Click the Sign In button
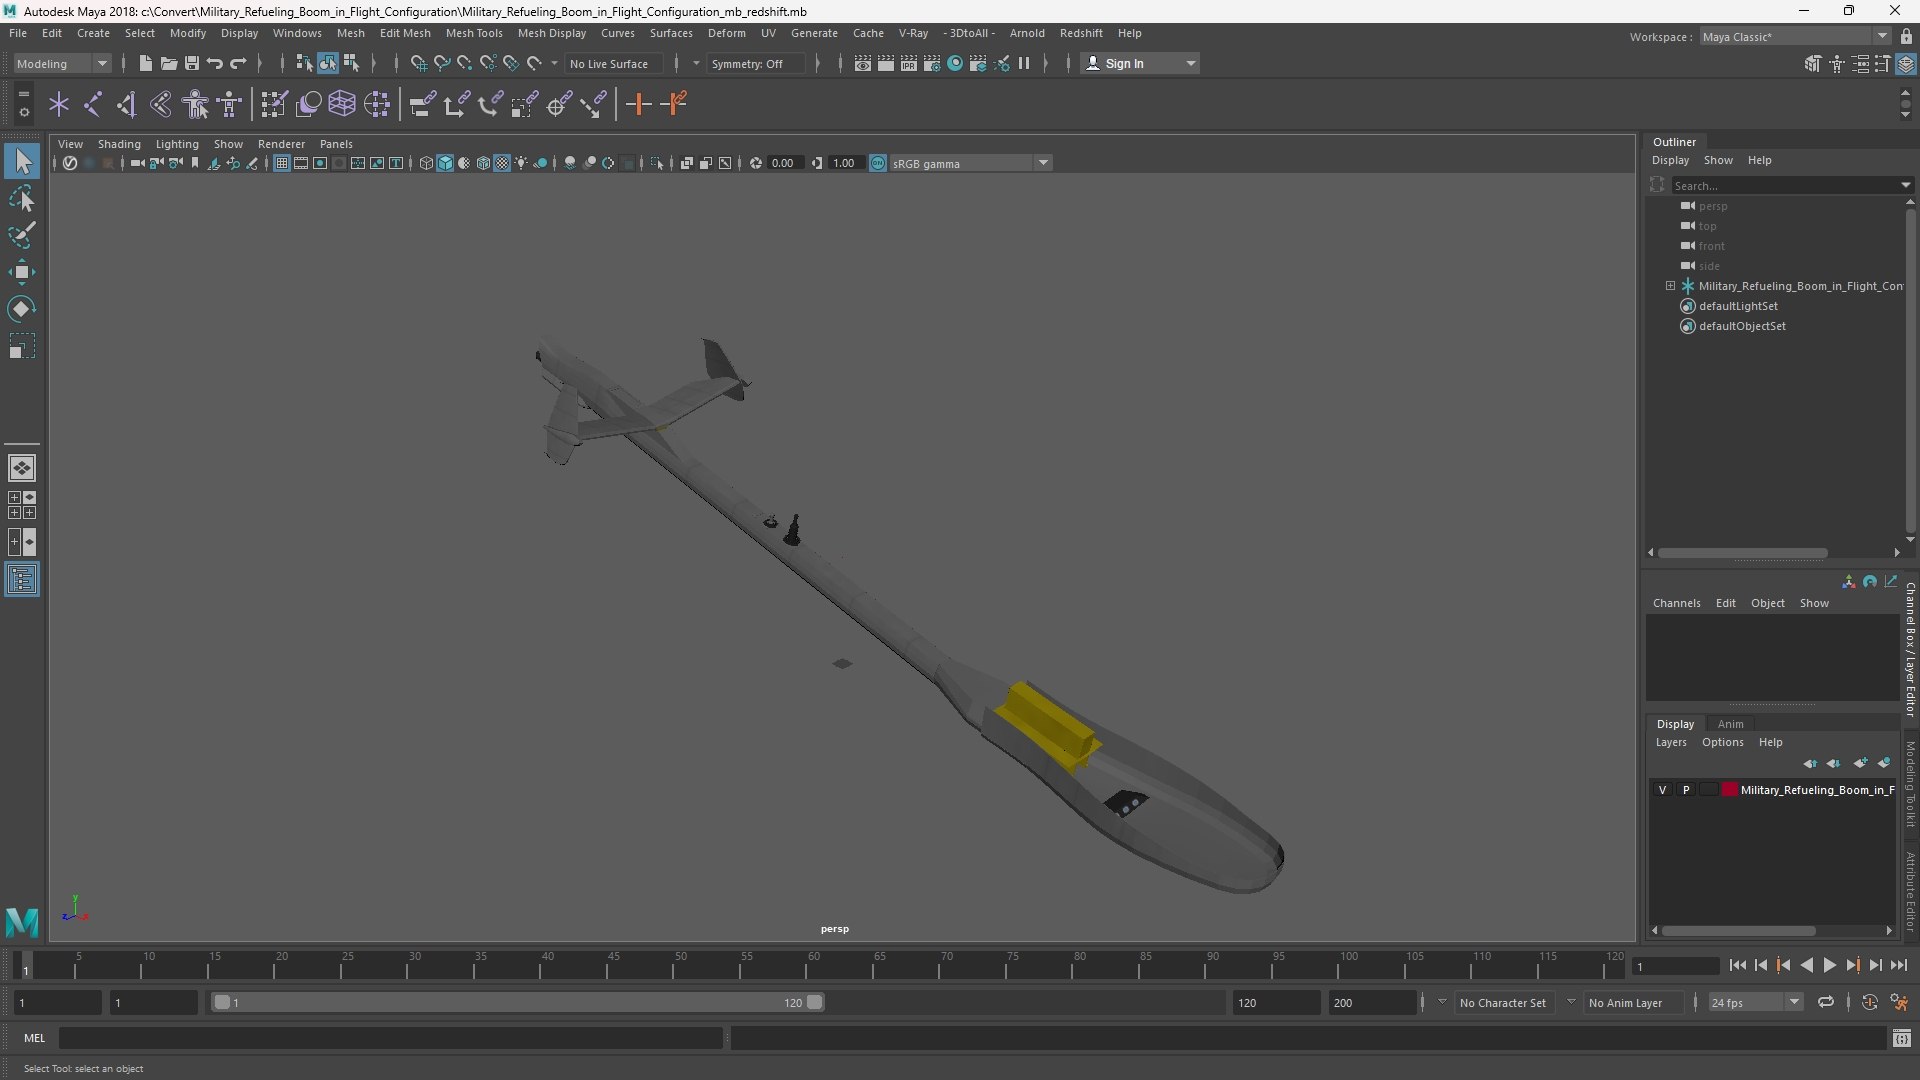Image resolution: width=1920 pixels, height=1080 pixels. point(1140,63)
